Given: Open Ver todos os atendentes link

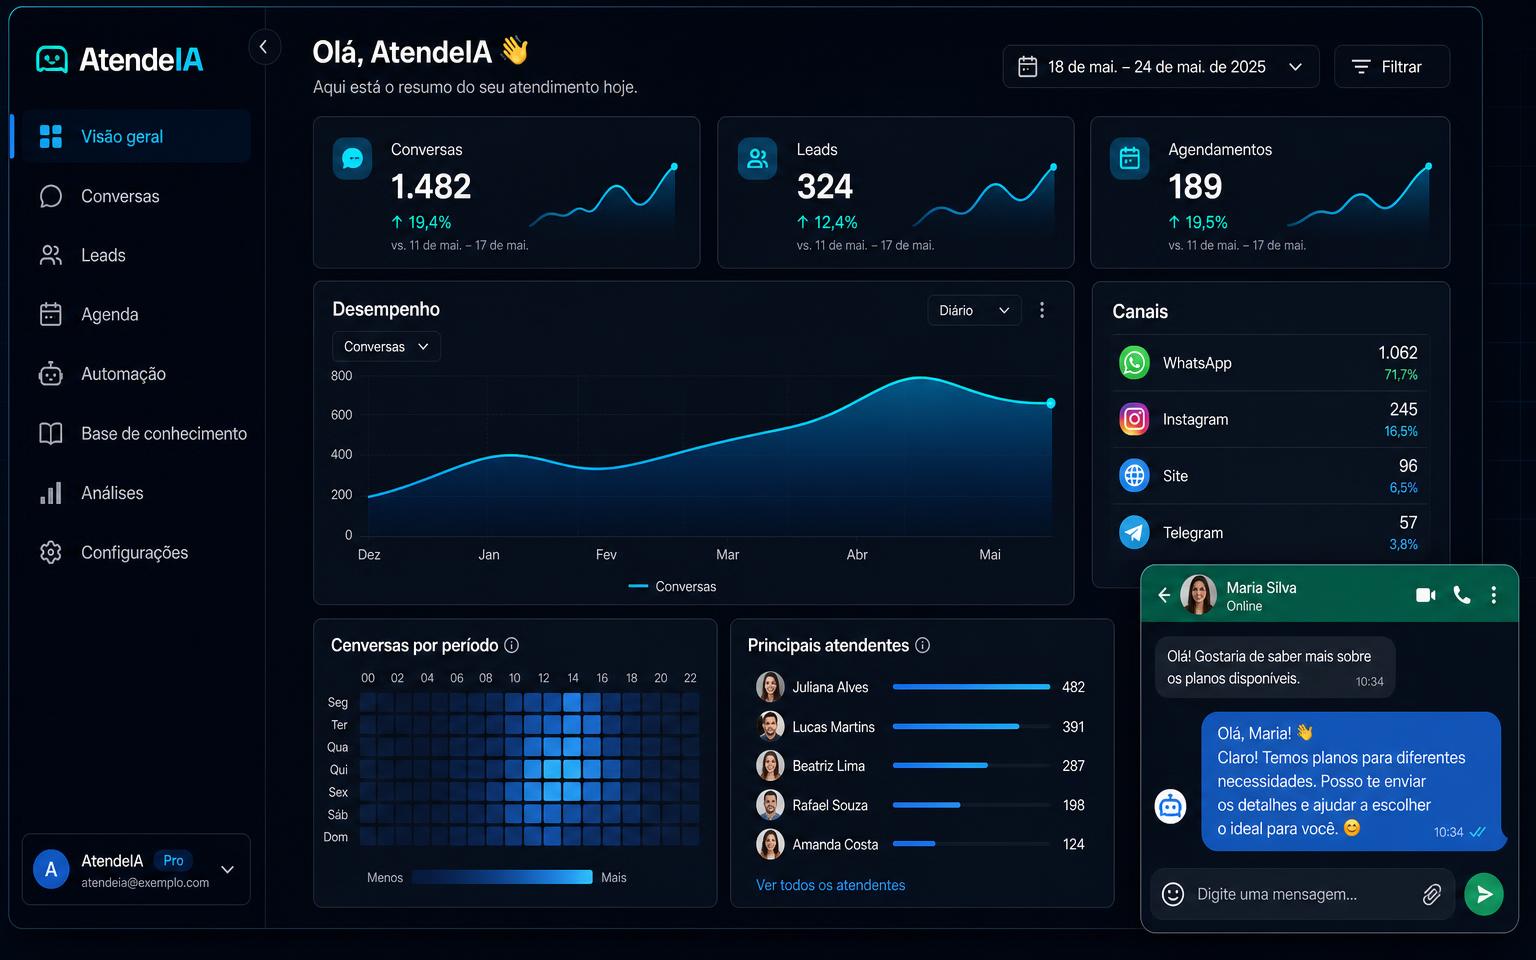Looking at the screenshot, I should click(830, 885).
